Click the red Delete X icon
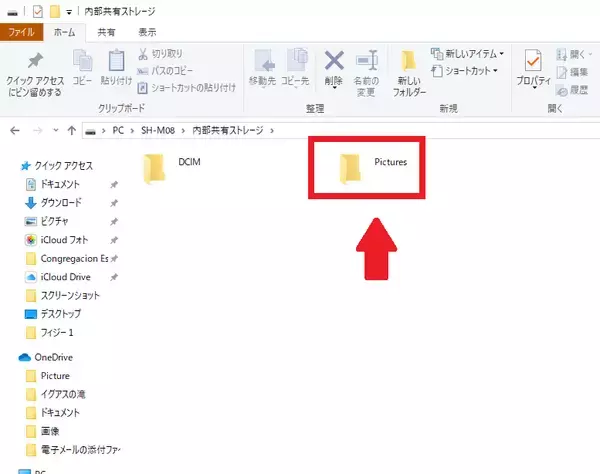Viewport: 600px width, 474px height. tap(334, 63)
